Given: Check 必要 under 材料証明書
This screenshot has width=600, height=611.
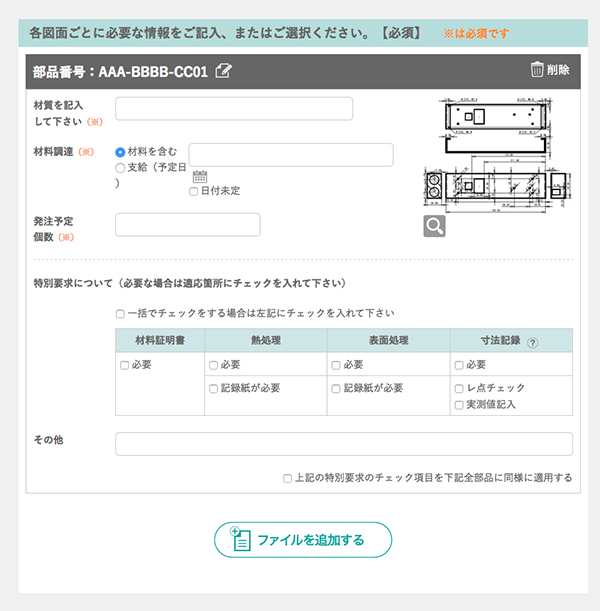Looking at the screenshot, I should tap(125, 365).
